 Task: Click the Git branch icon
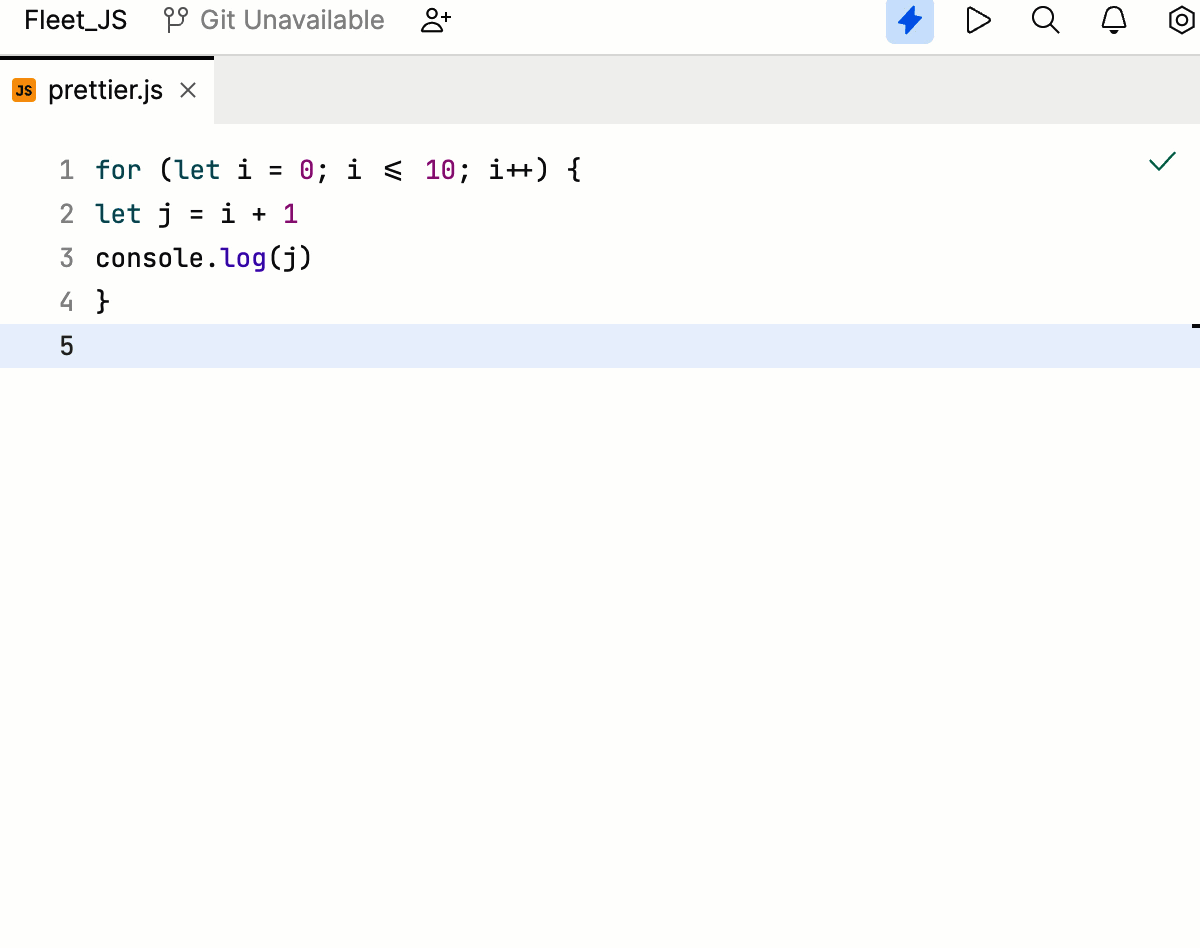coord(174,19)
